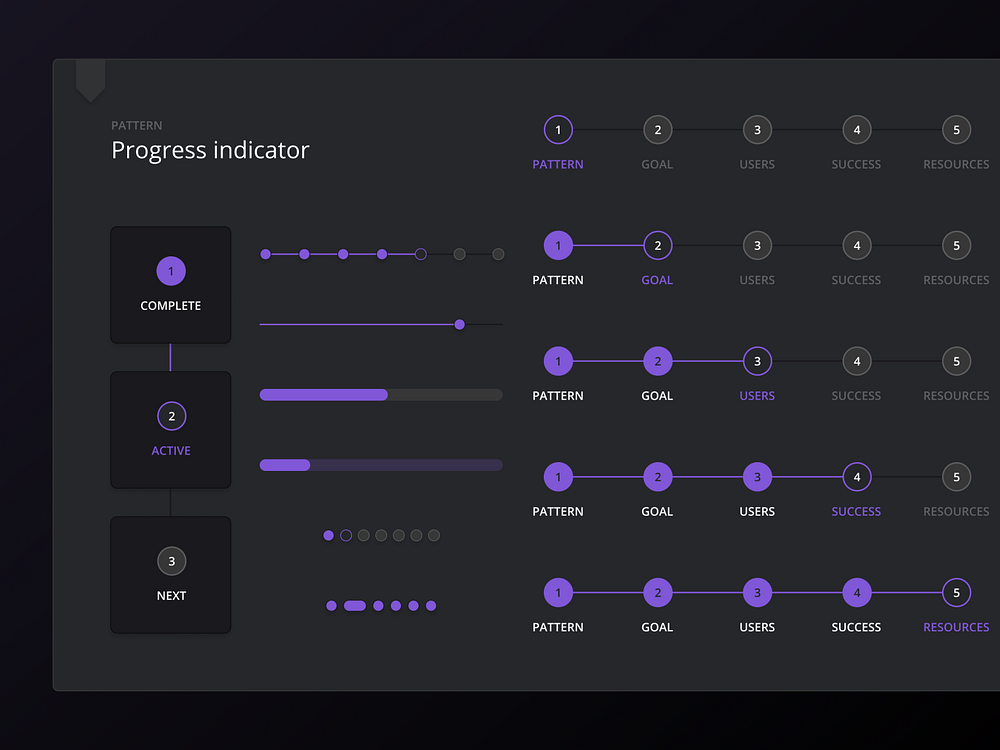Click the round handle on the thin slider line
The height and width of the screenshot is (750, 1000).
pyautogui.click(x=459, y=324)
